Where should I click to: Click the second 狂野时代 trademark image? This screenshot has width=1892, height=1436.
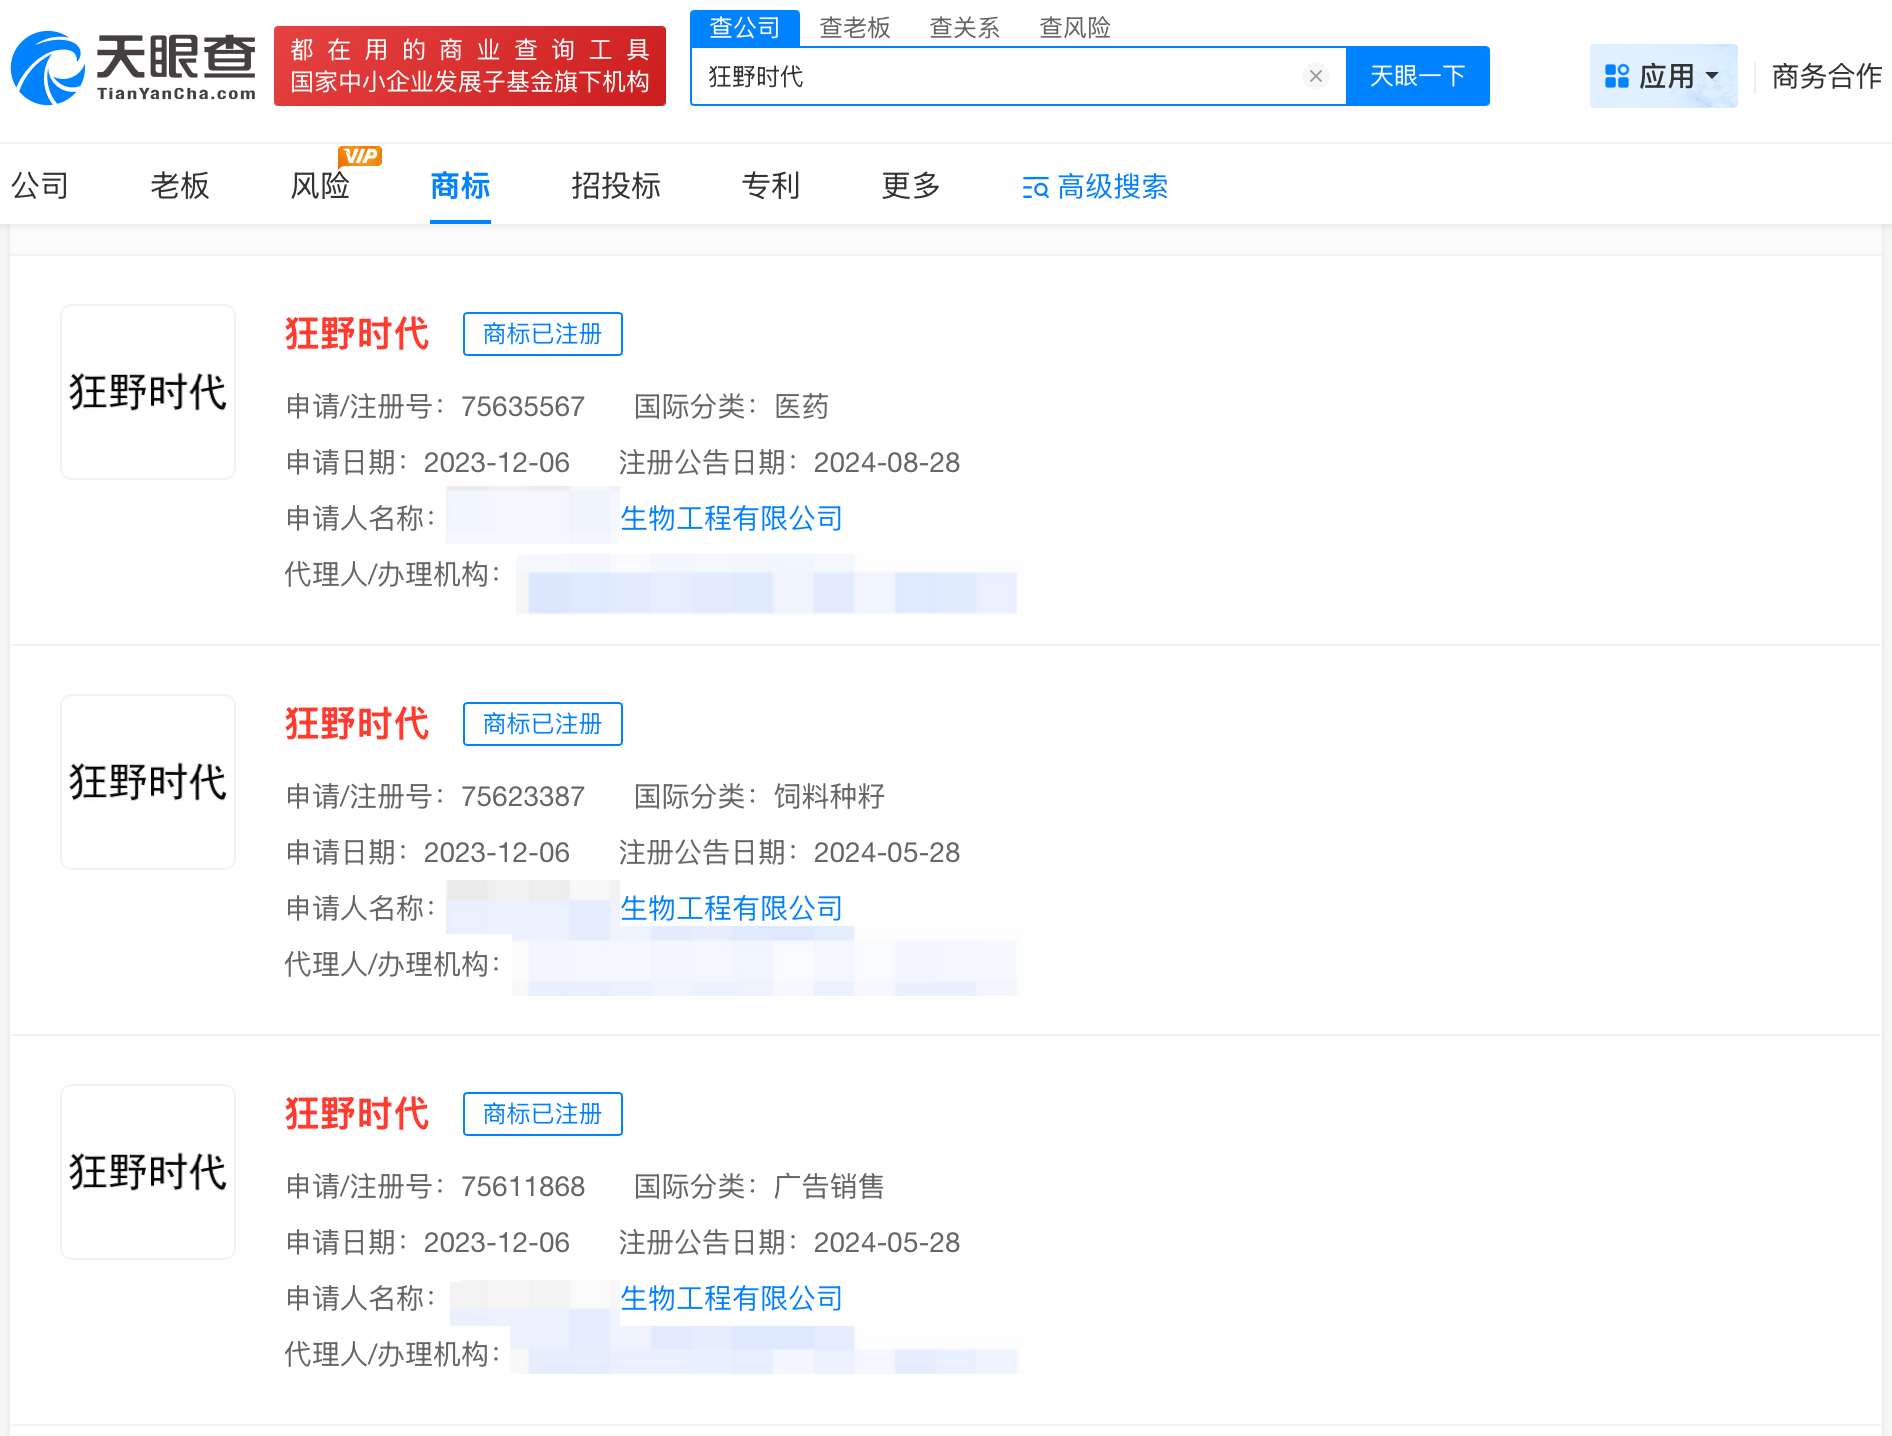[147, 781]
